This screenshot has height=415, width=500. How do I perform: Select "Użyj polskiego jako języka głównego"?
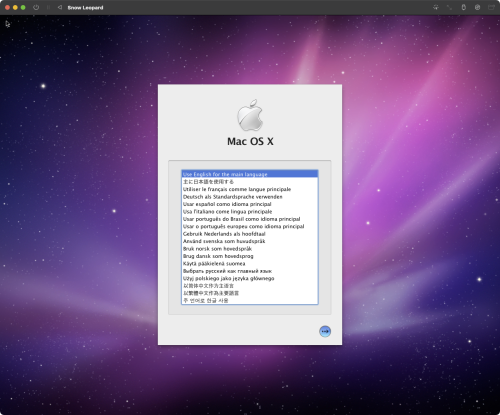pyautogui.click(x=250, y=278)
